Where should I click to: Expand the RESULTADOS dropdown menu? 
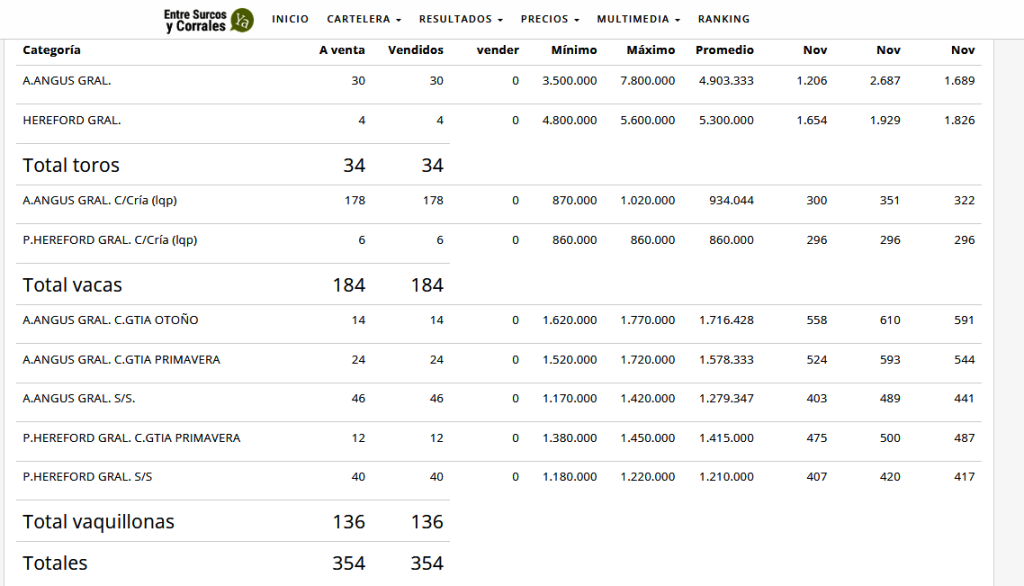(x=460, y=19)
